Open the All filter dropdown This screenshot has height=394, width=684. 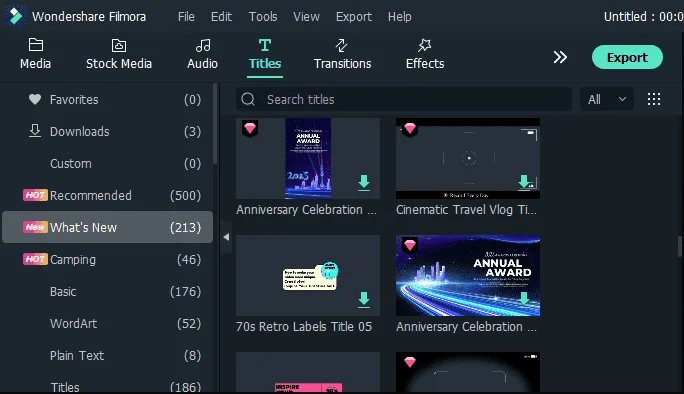click(606, 99)
